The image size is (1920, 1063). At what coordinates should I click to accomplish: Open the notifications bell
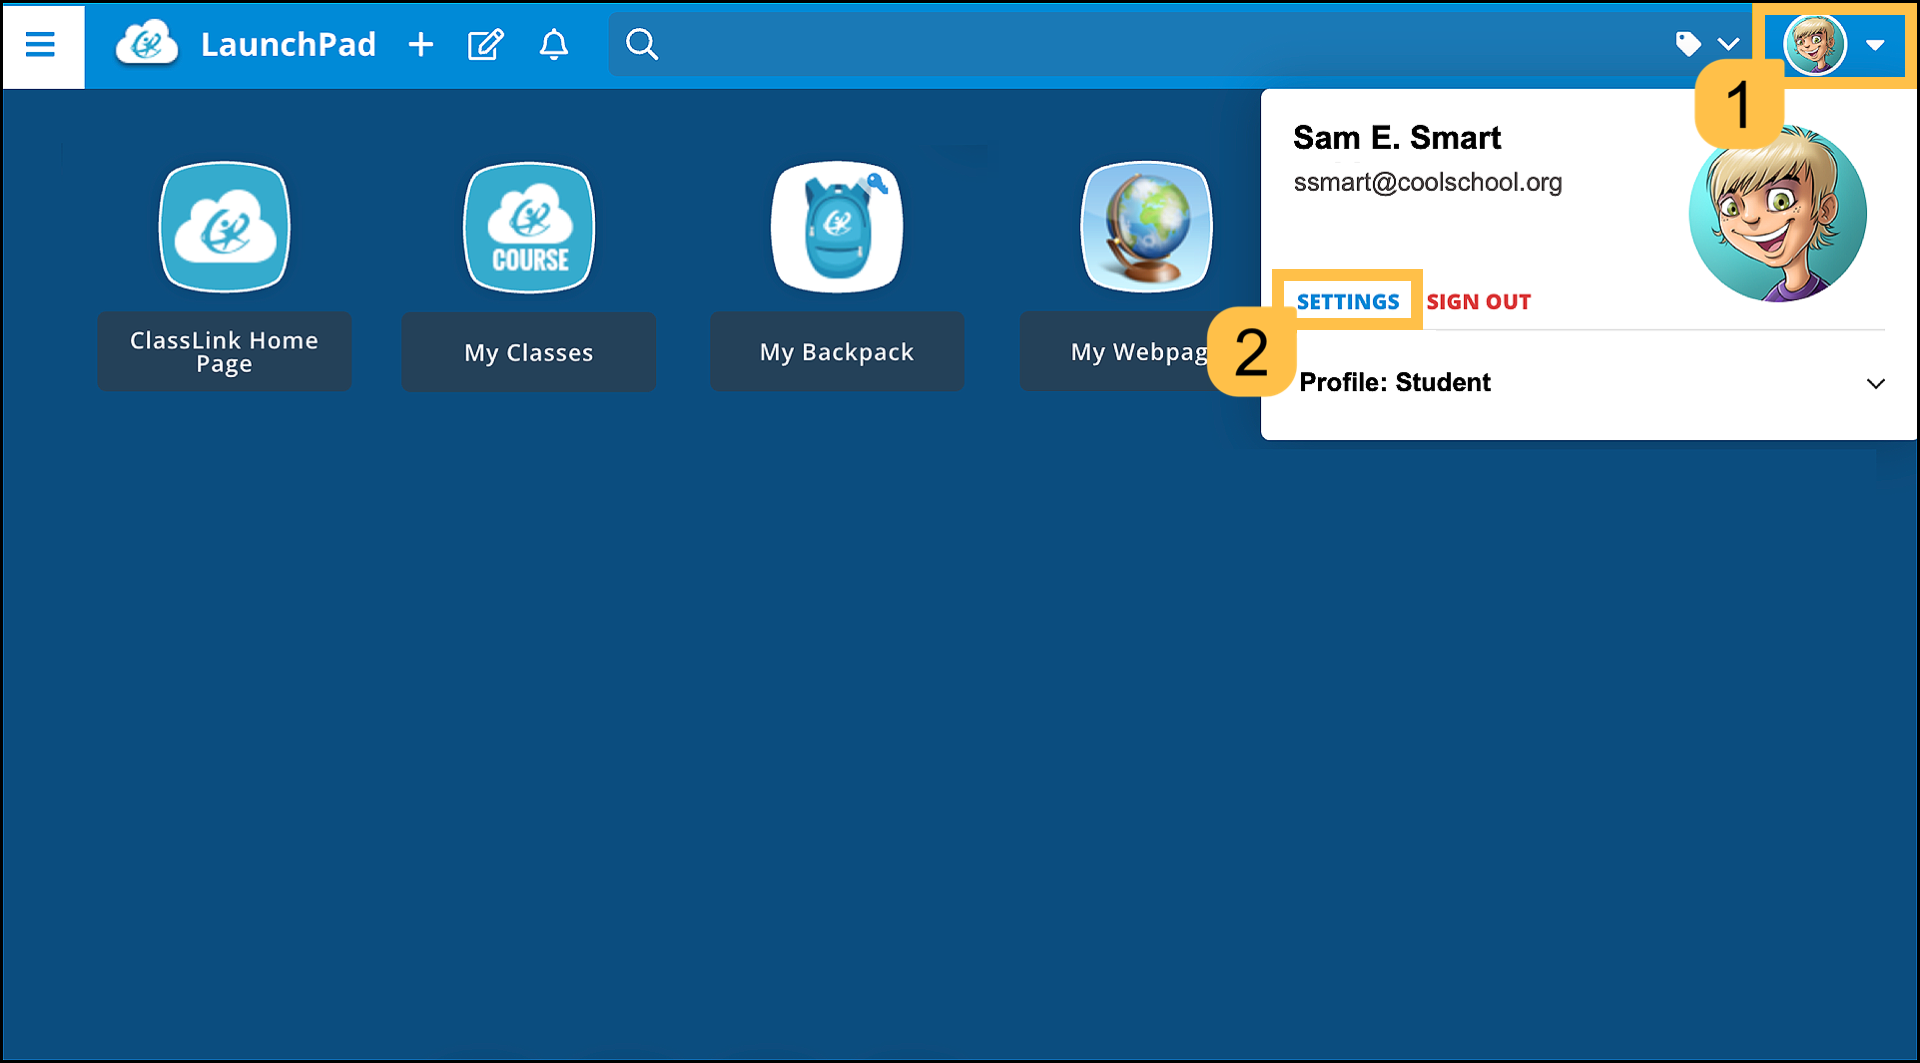(x=553, y=44)
